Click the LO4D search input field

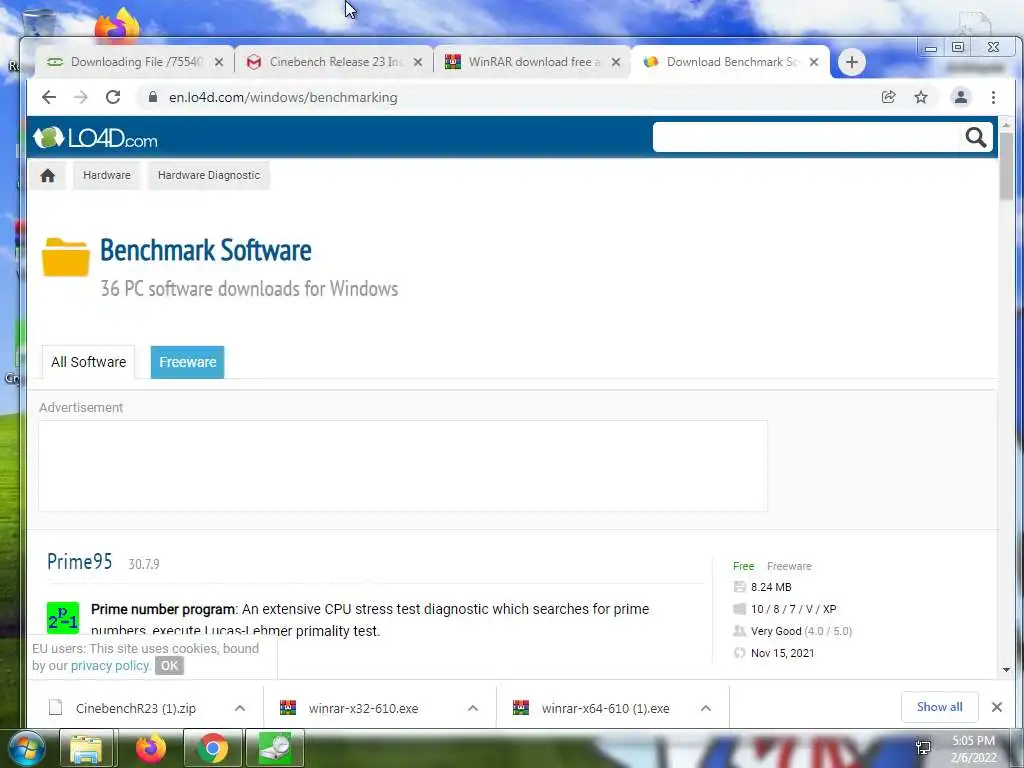point(807,137)
